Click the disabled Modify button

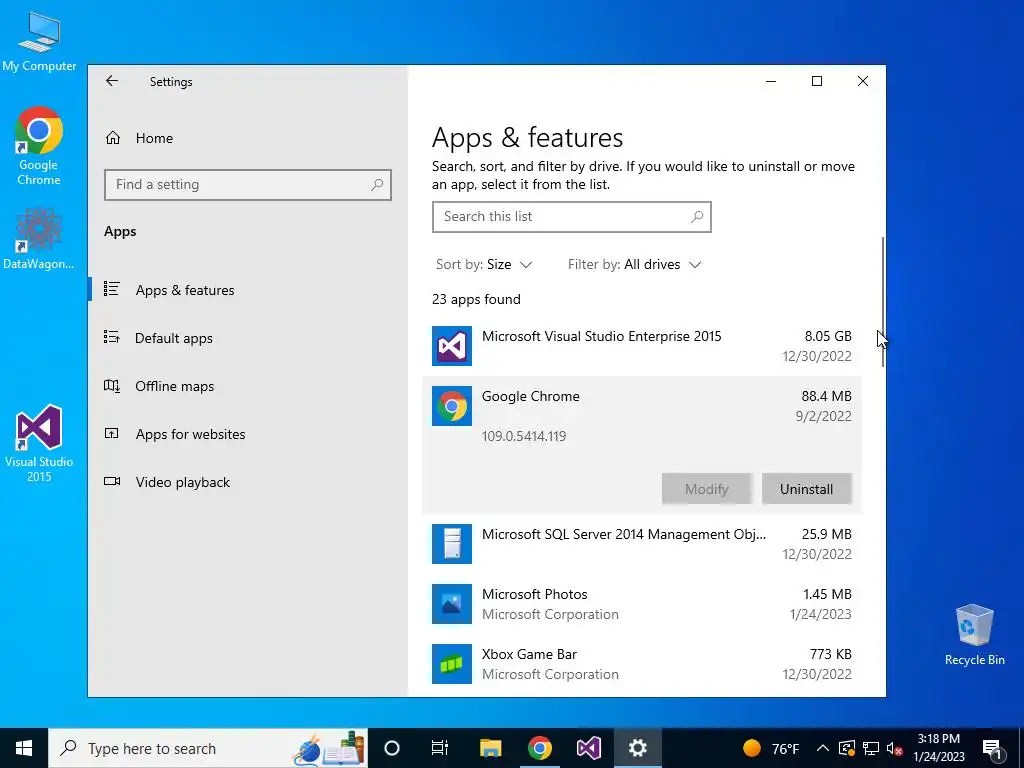707,489
